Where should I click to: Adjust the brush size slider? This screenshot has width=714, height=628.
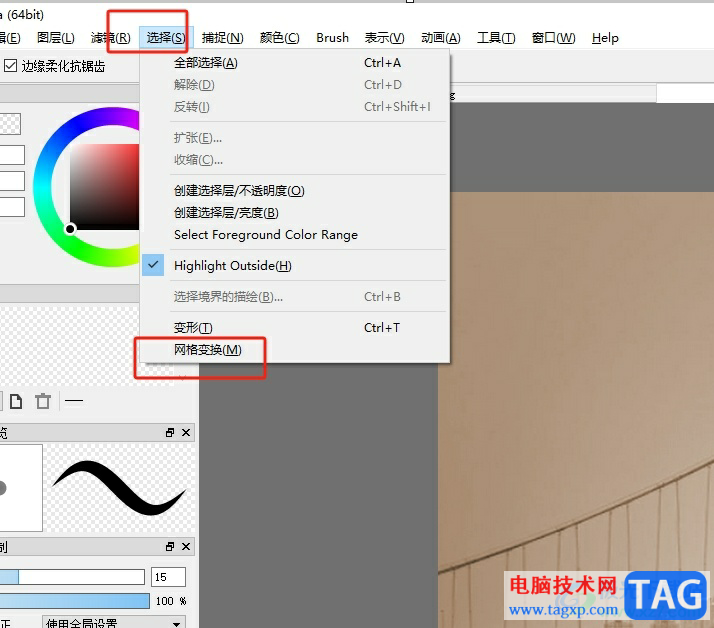72,577
